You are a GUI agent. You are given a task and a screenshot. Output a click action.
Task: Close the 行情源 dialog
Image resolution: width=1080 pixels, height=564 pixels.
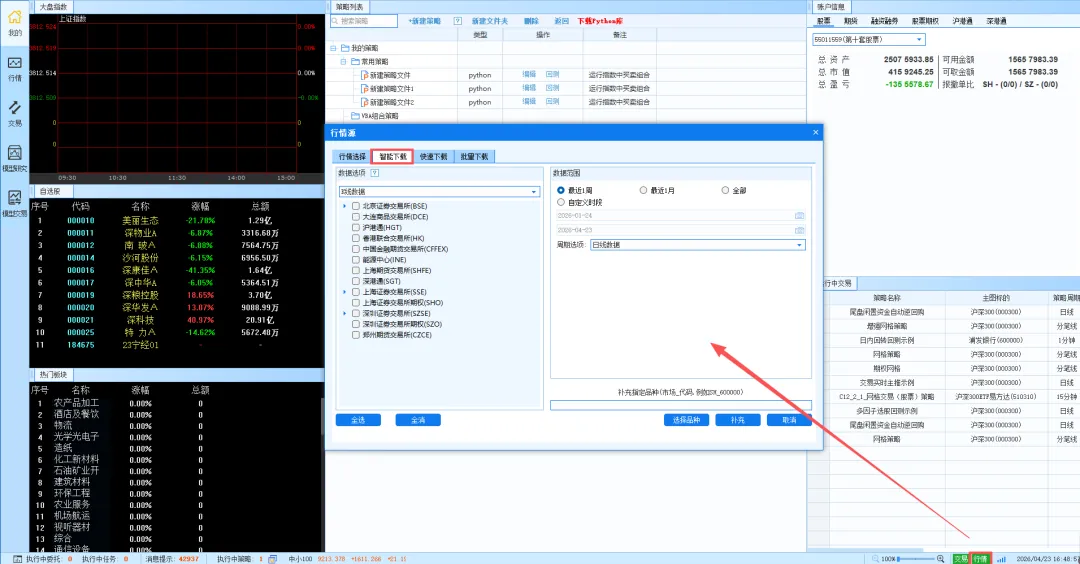click(816, 132)
